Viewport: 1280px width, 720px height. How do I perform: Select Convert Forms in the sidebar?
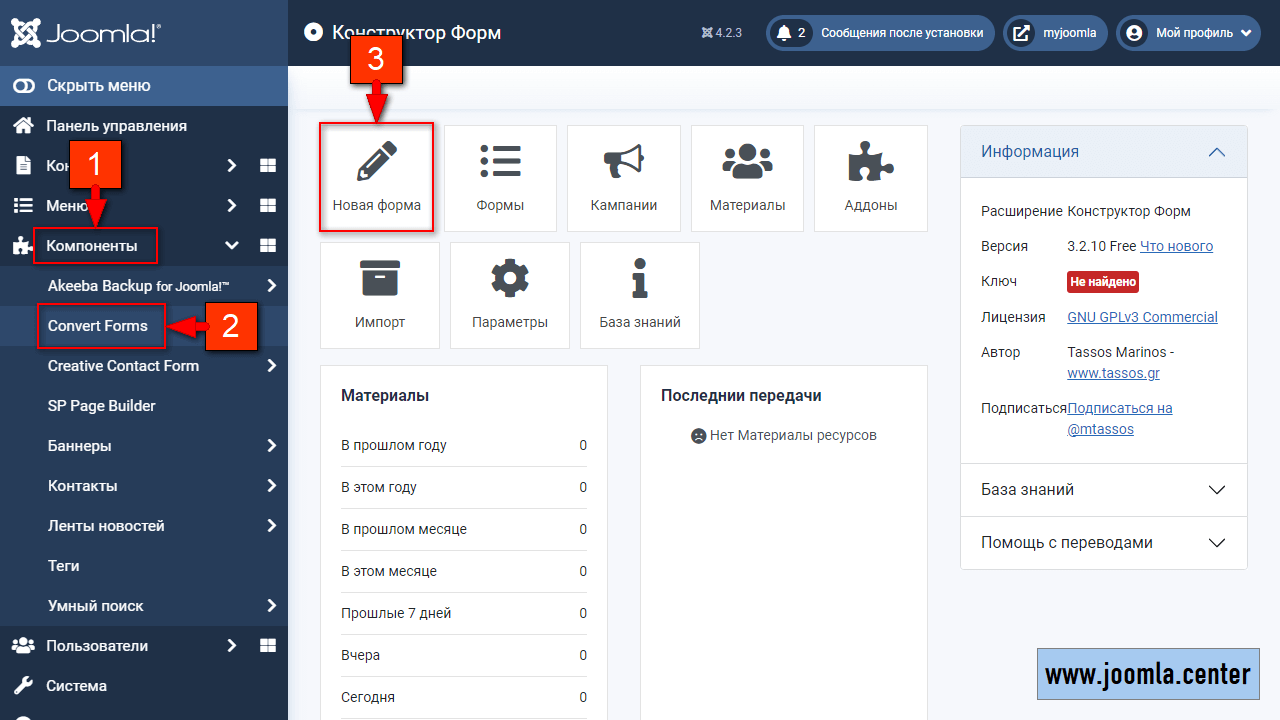click(x=98, y=326)
